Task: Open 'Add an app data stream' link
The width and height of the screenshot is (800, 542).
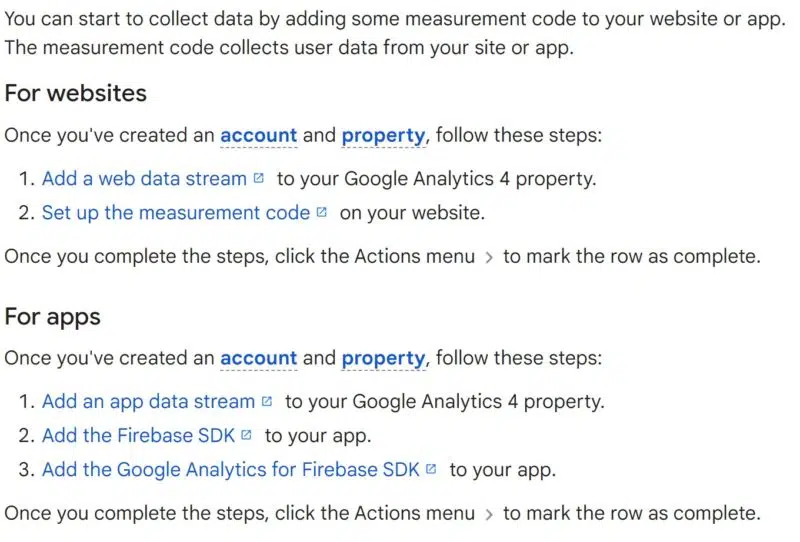Action: click(148, 402)
